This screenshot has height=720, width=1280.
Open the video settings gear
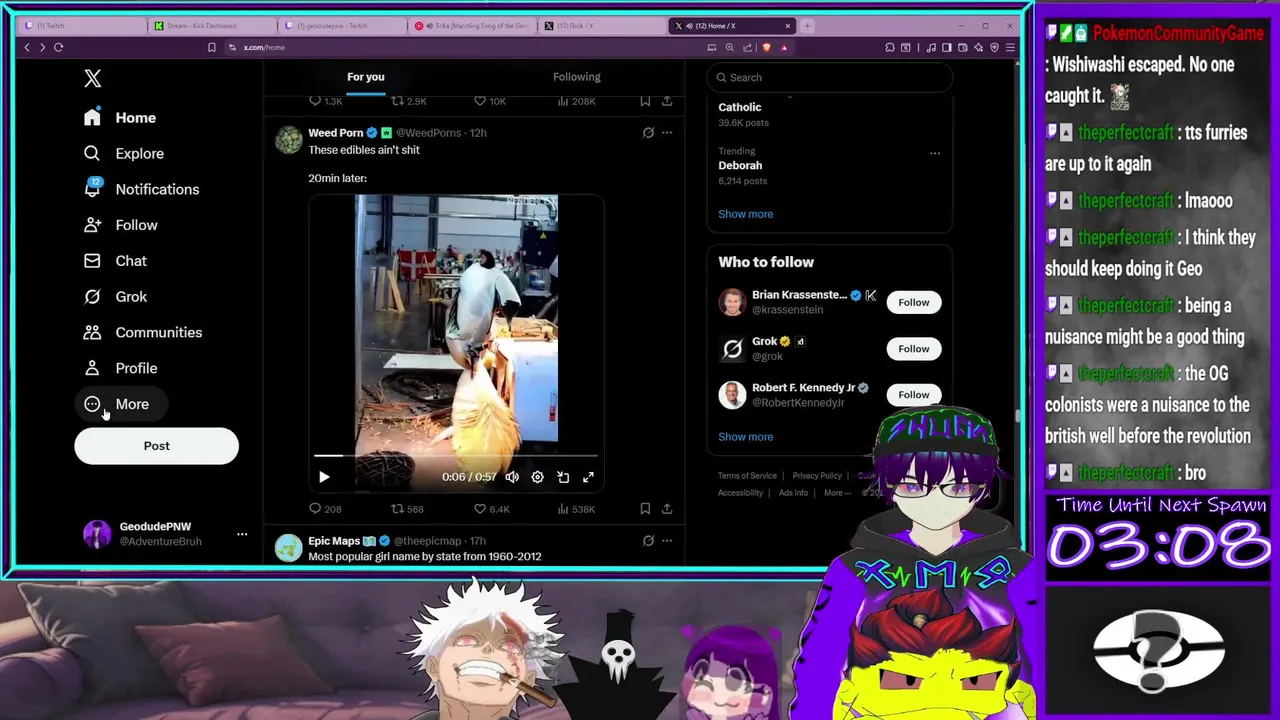[x=537, y=477]
